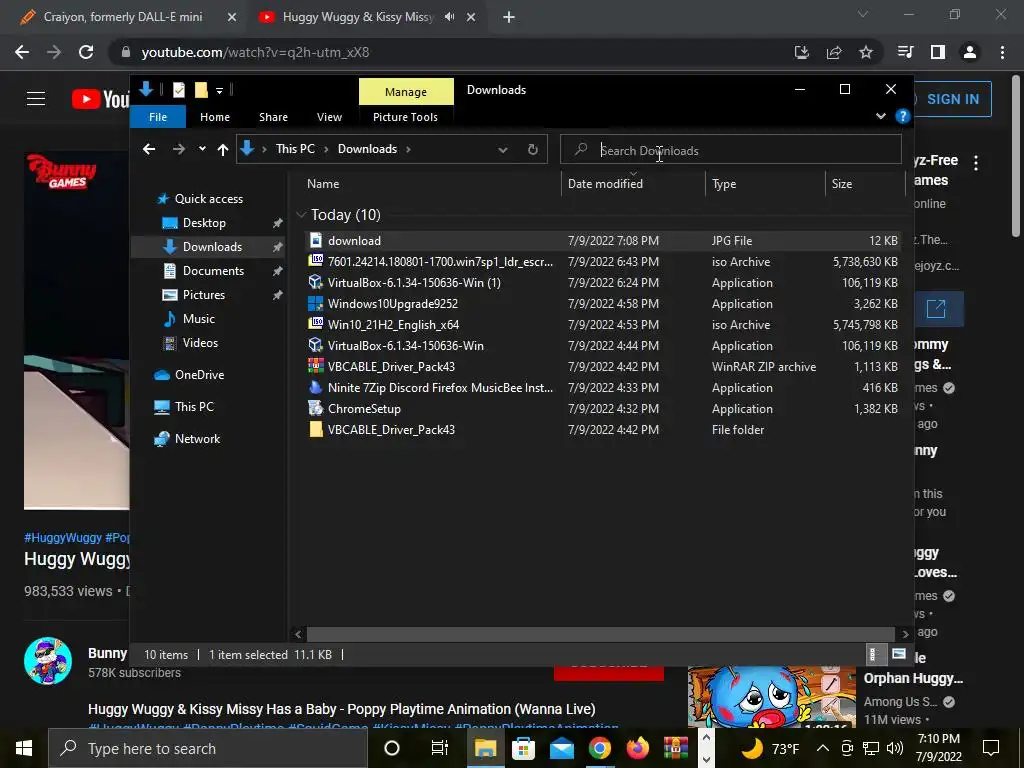The width and height of the screenshot is (1024, 768).
Task: Reload the YouTube page
Action: pos(86,52)
